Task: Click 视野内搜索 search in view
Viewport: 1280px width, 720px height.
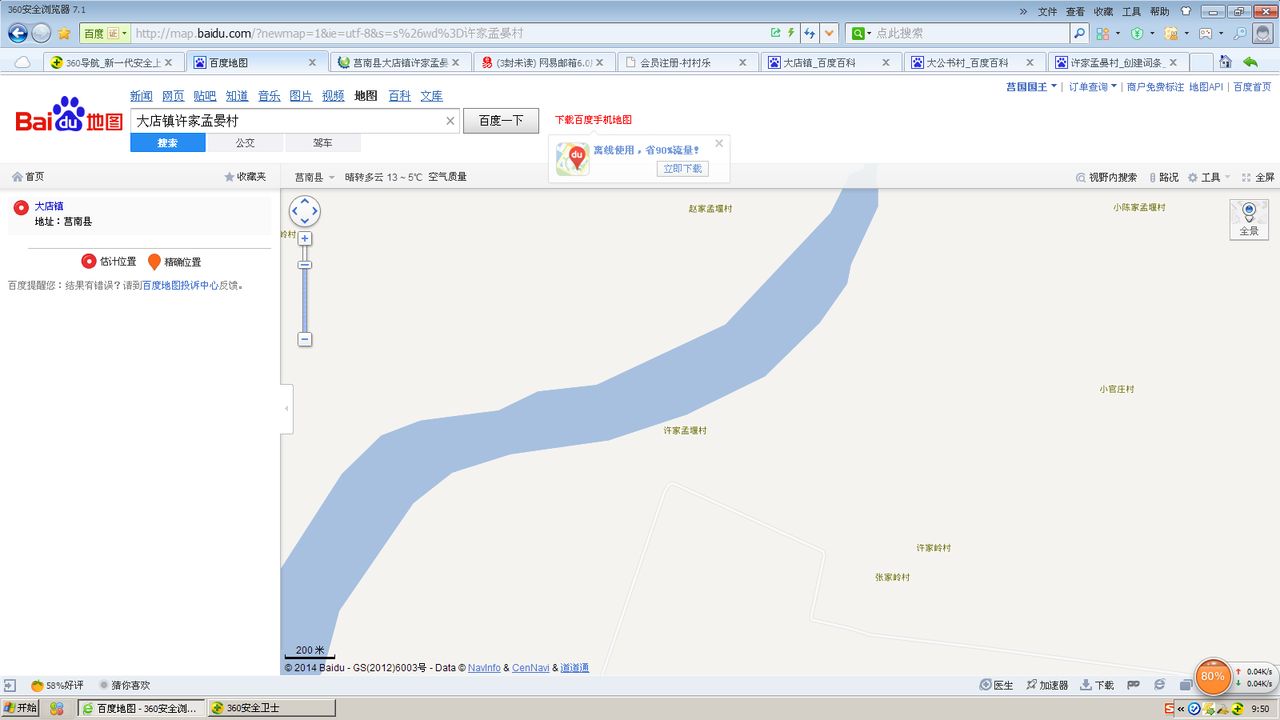Action: tap(1106, 177)
